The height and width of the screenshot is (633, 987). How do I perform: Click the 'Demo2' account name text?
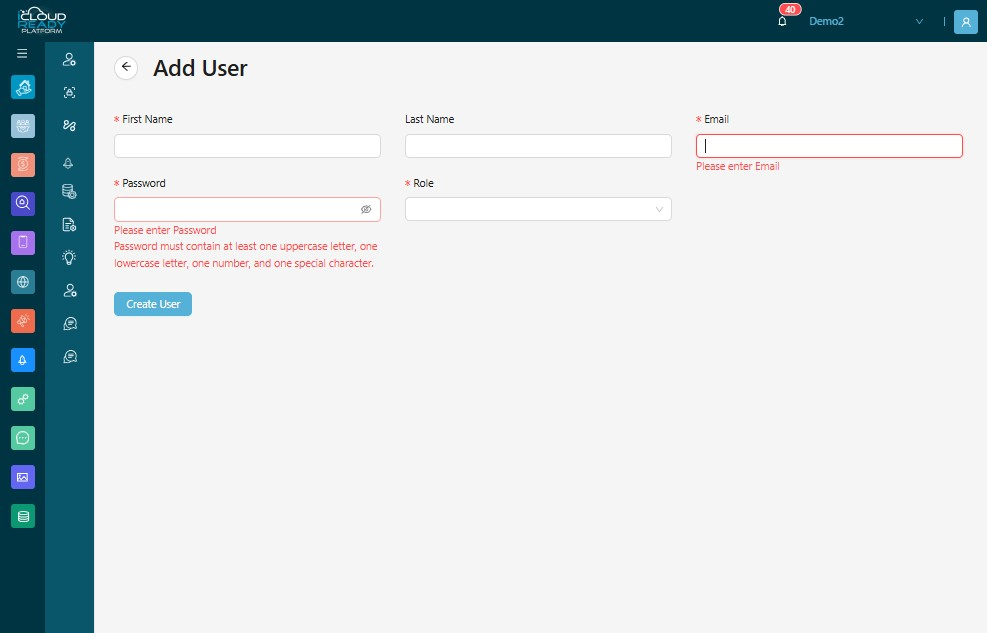pyautogui.click(x=826, y=21)
